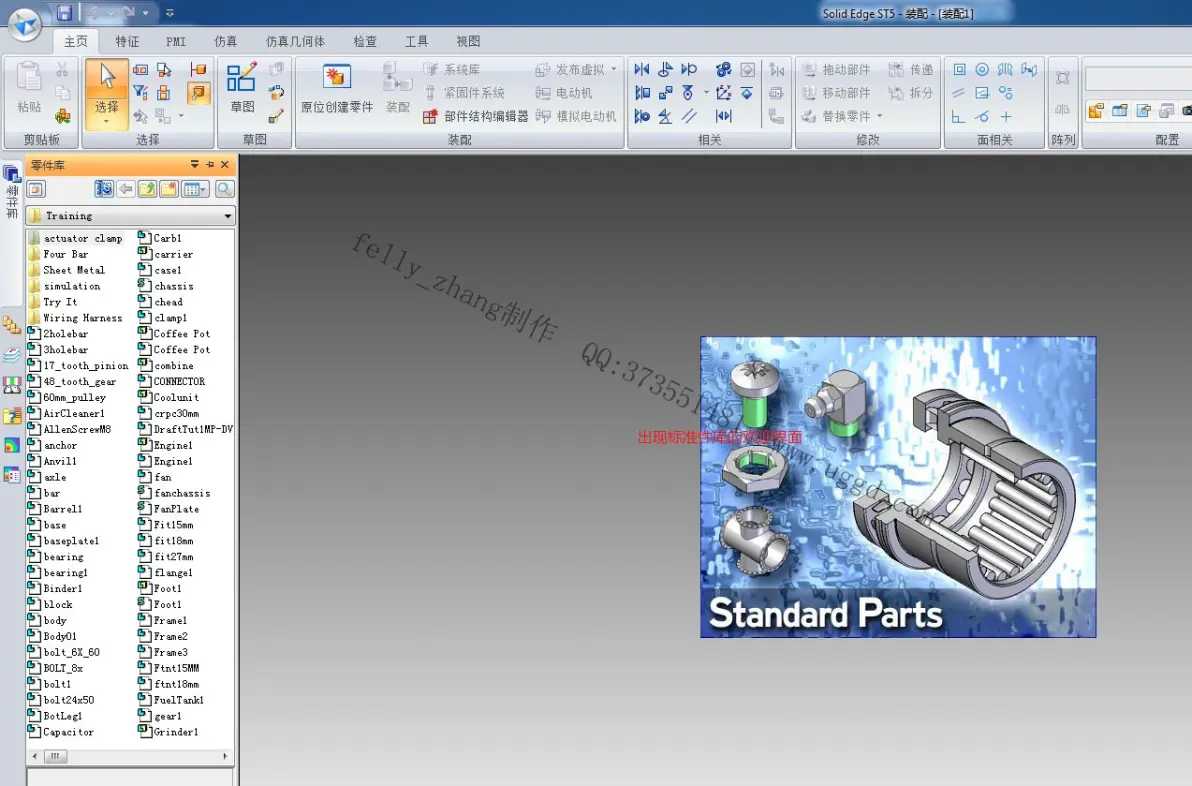Open 部件结构编辑器 component structure editor
This screenshot has width=1192, height=786.
click(476, 116)
